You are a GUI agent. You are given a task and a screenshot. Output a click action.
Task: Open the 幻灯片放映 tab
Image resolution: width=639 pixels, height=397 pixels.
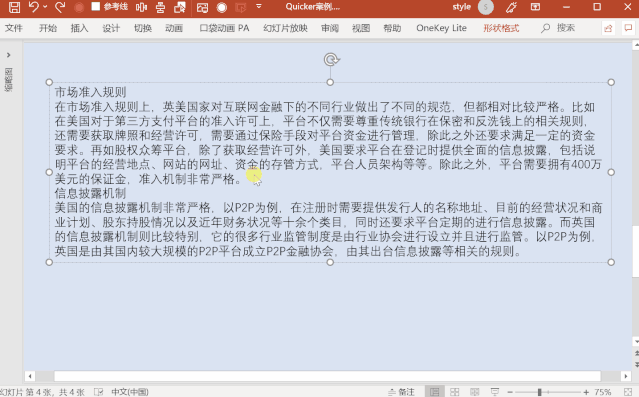pyautogui.click(x=285, y=28)
